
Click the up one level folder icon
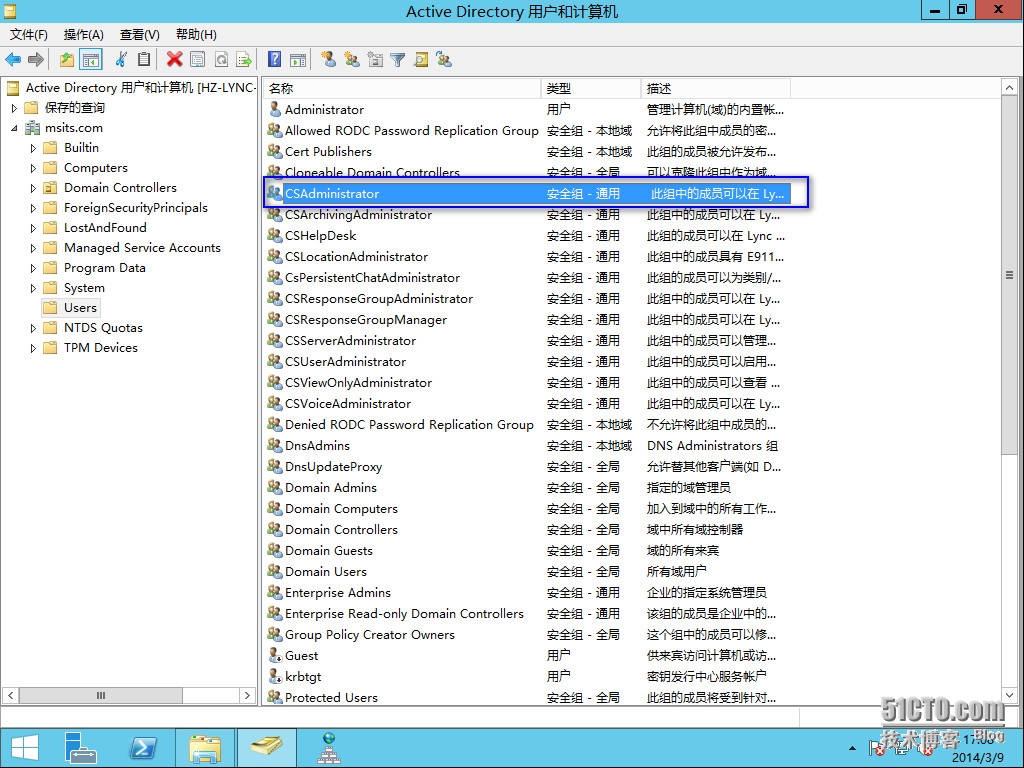tap(67, 60)
